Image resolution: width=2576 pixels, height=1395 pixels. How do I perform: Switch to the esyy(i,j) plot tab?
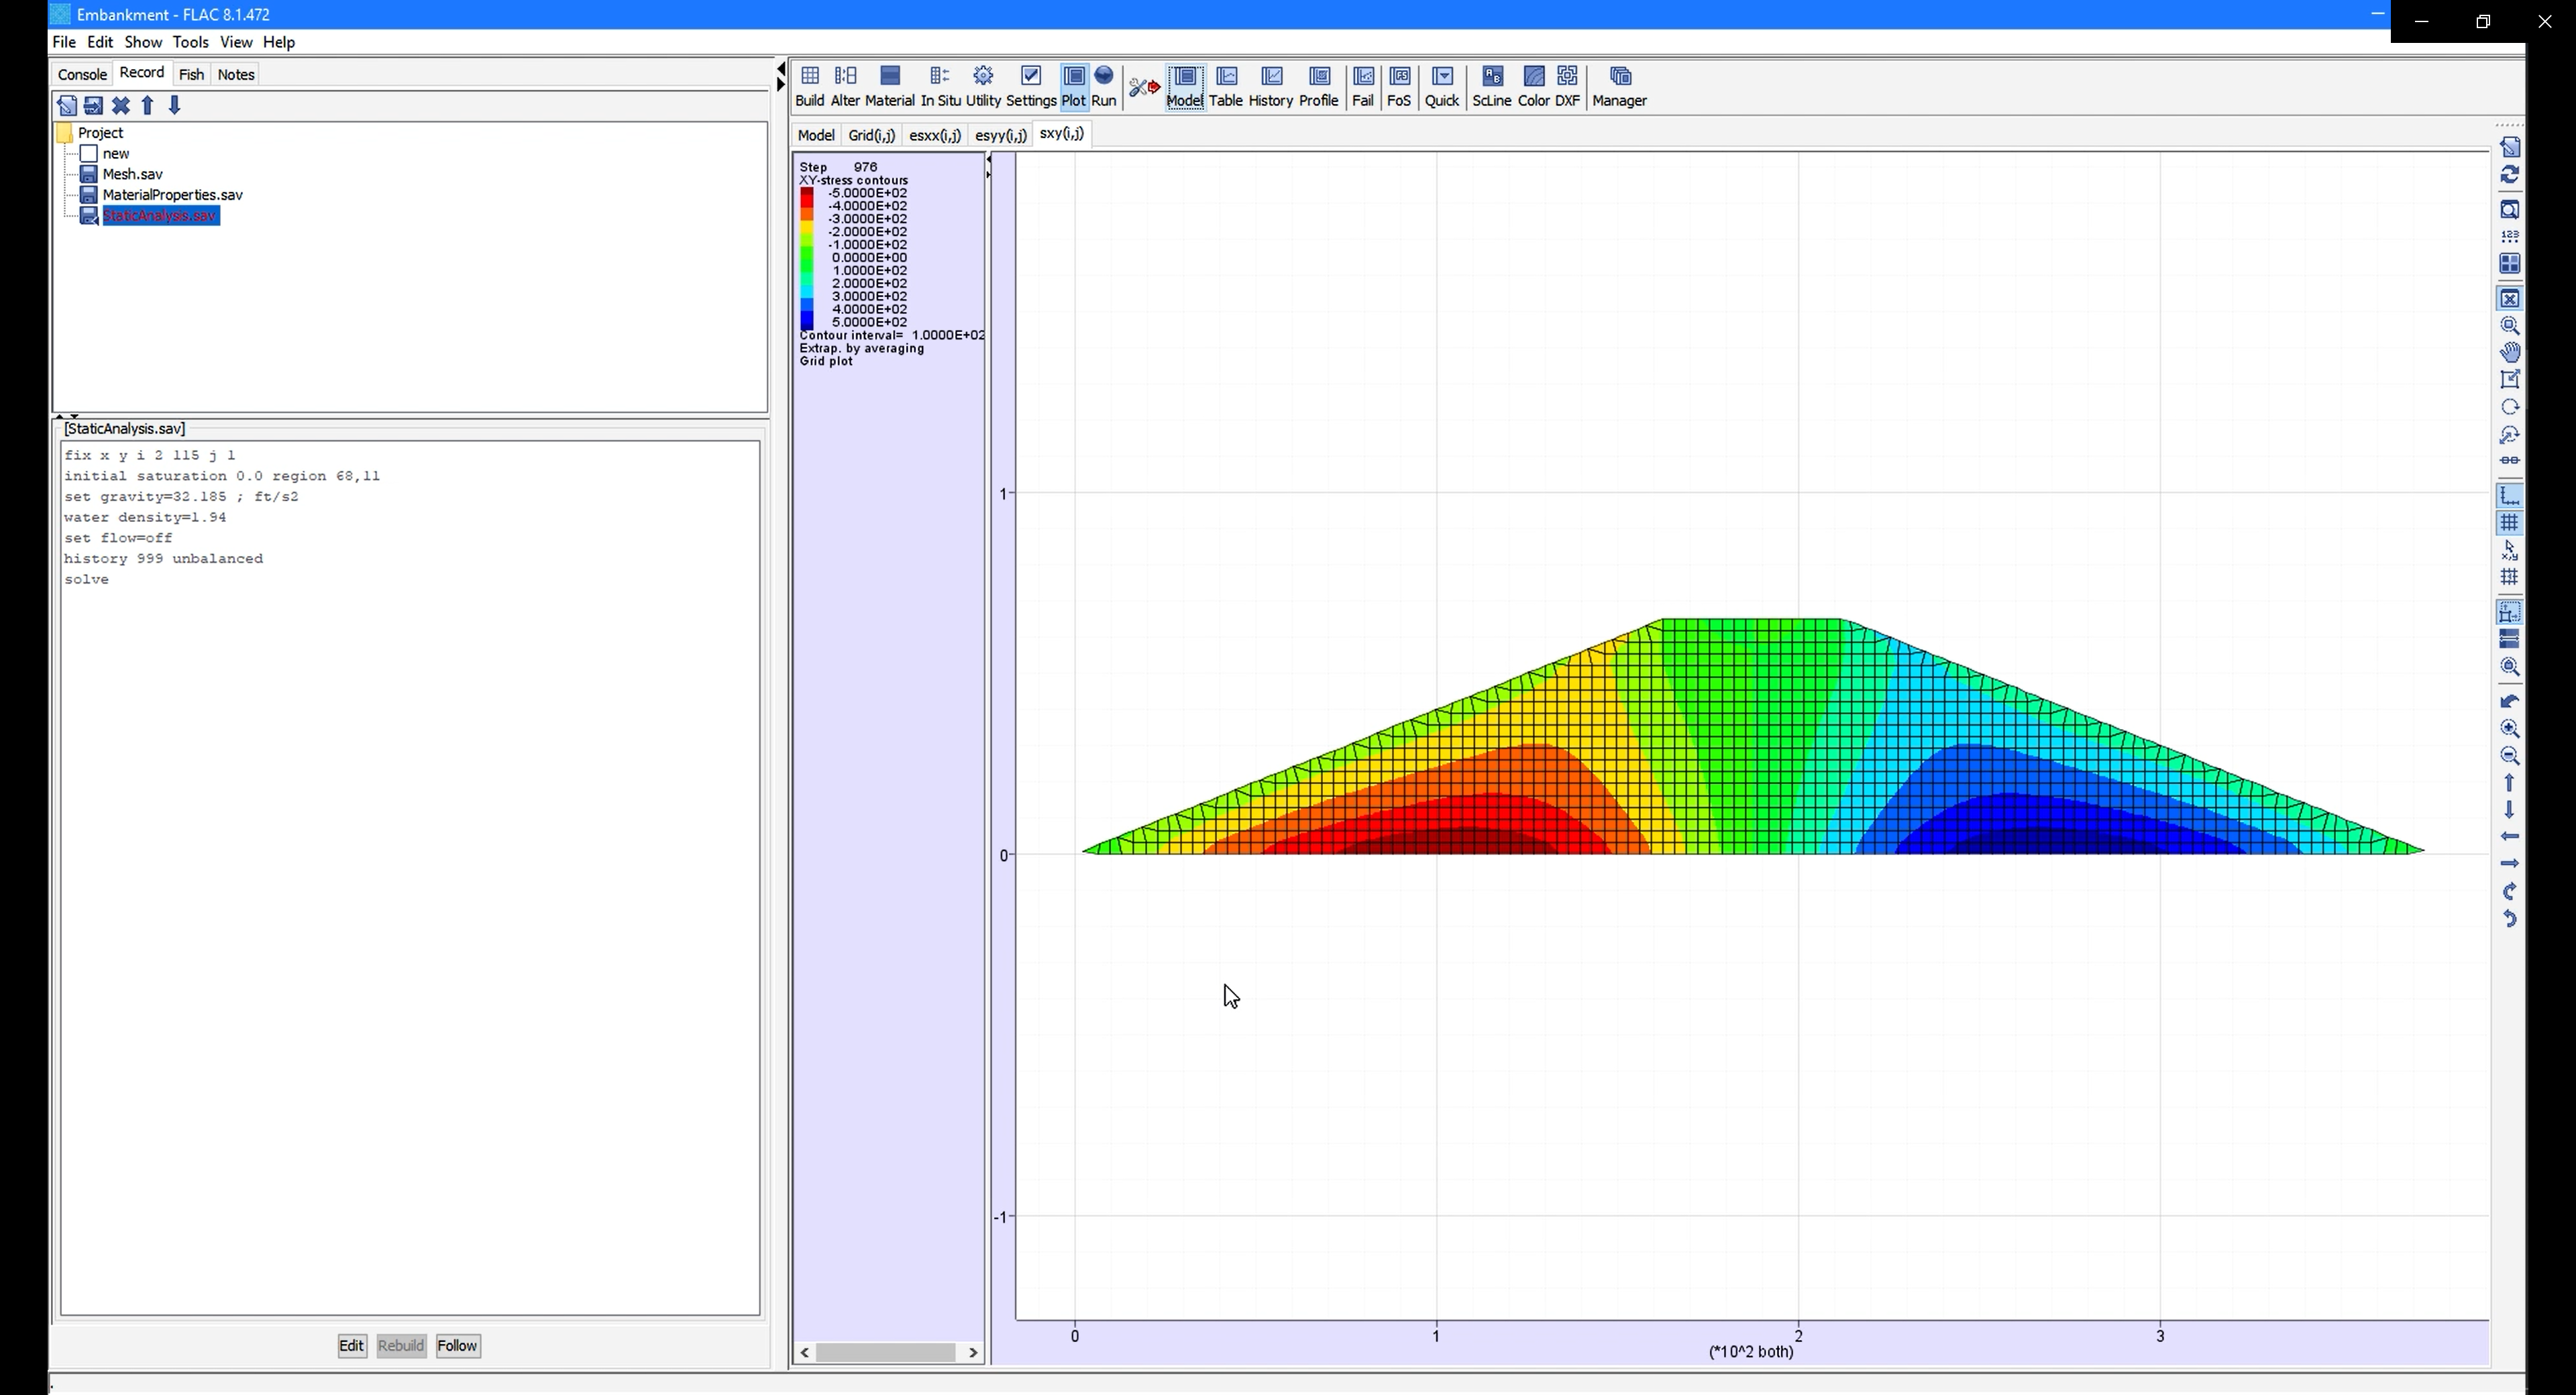(1000, 135)
